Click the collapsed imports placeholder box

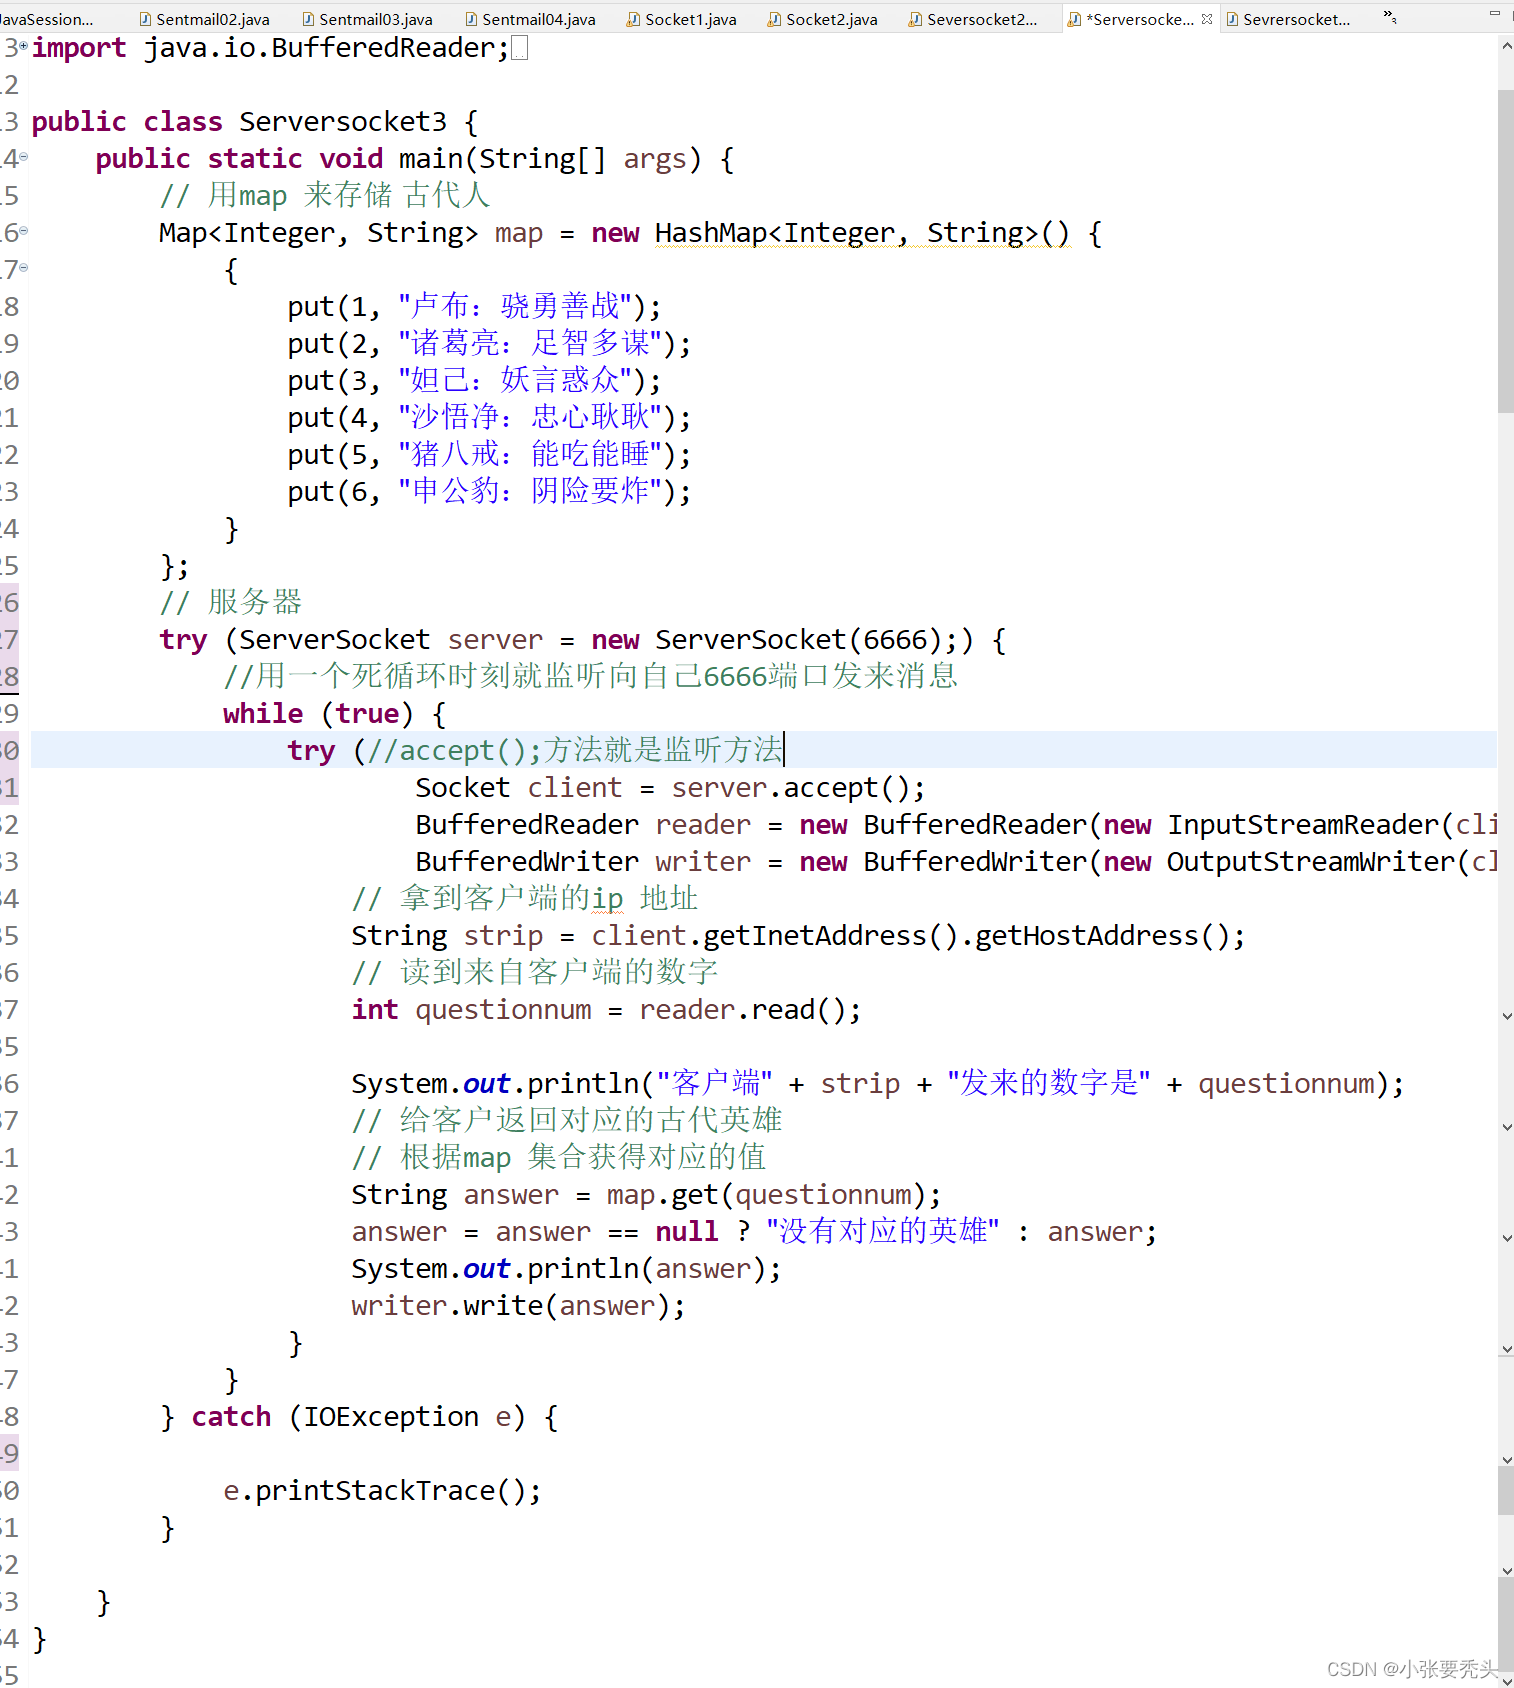[519, 48]
